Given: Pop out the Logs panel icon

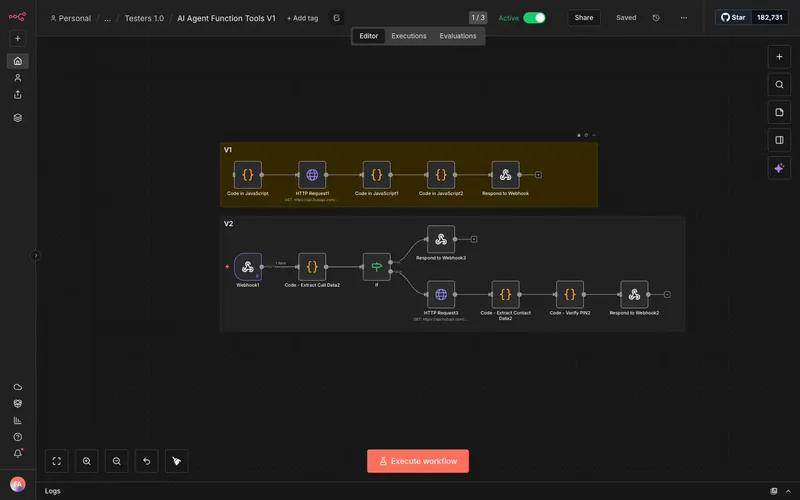Looking at the screenshot, I should click(774, 491).
